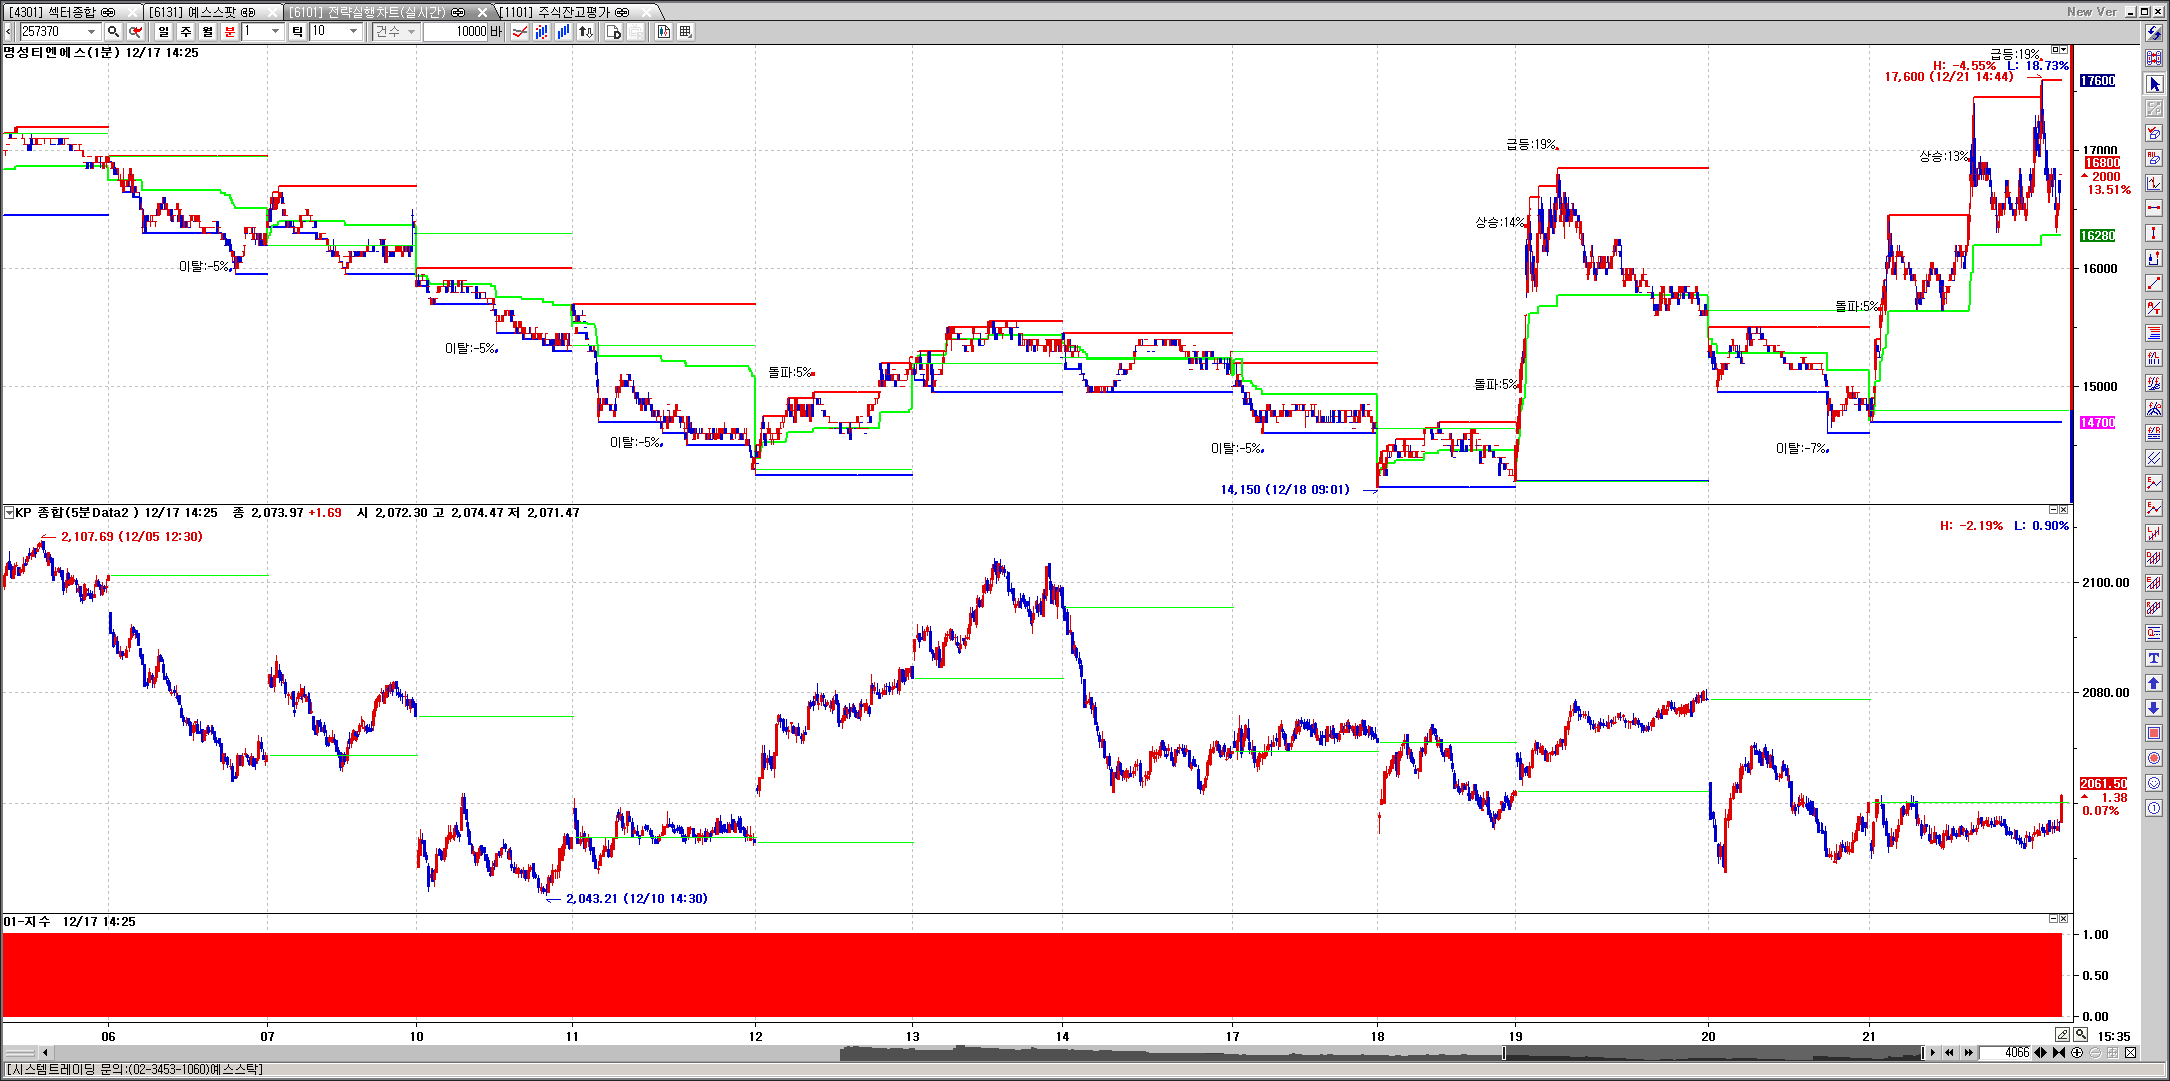Click the magnifier icon beside 15:35 time
Screen dimensions: 2170x1081
point(2081,1035)
